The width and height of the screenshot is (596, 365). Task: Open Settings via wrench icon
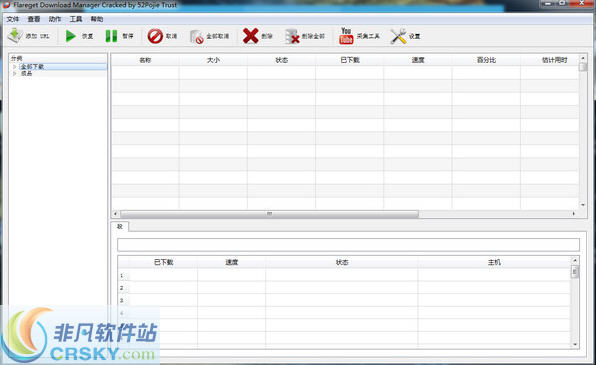point(398,36)
